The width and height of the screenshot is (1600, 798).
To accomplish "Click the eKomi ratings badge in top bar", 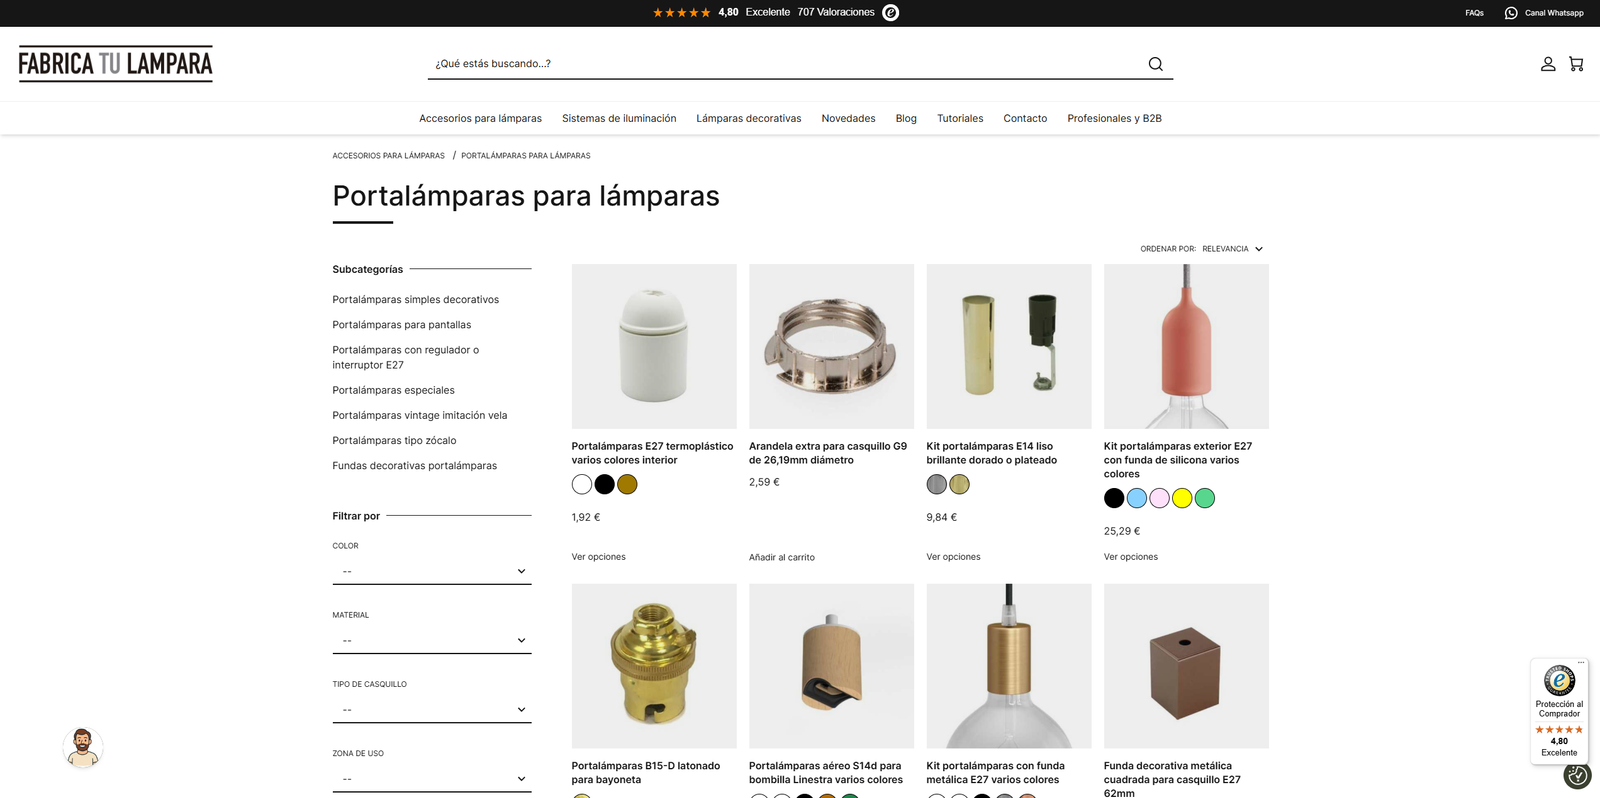I will tap(890, 13).
